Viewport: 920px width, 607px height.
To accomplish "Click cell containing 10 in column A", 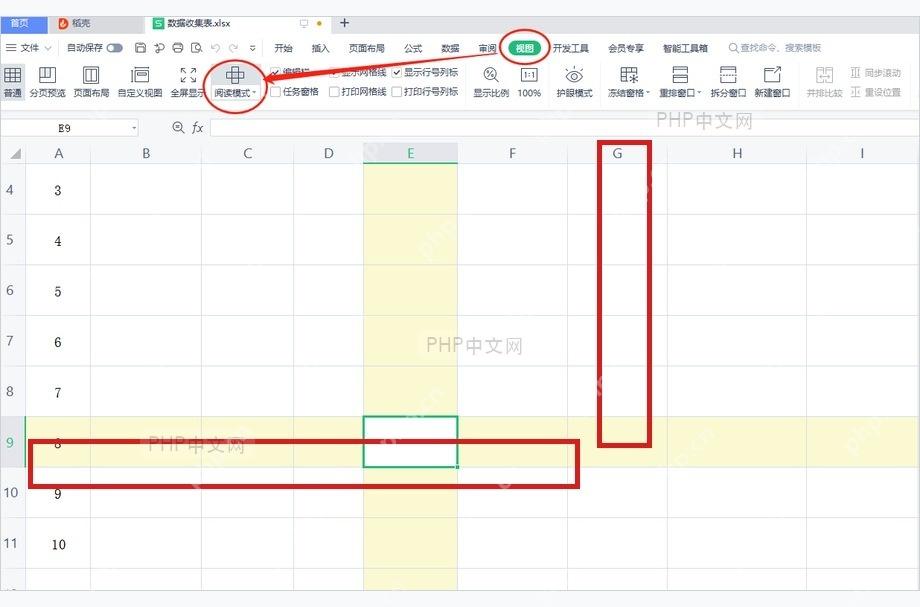I will tap(58, 544).
